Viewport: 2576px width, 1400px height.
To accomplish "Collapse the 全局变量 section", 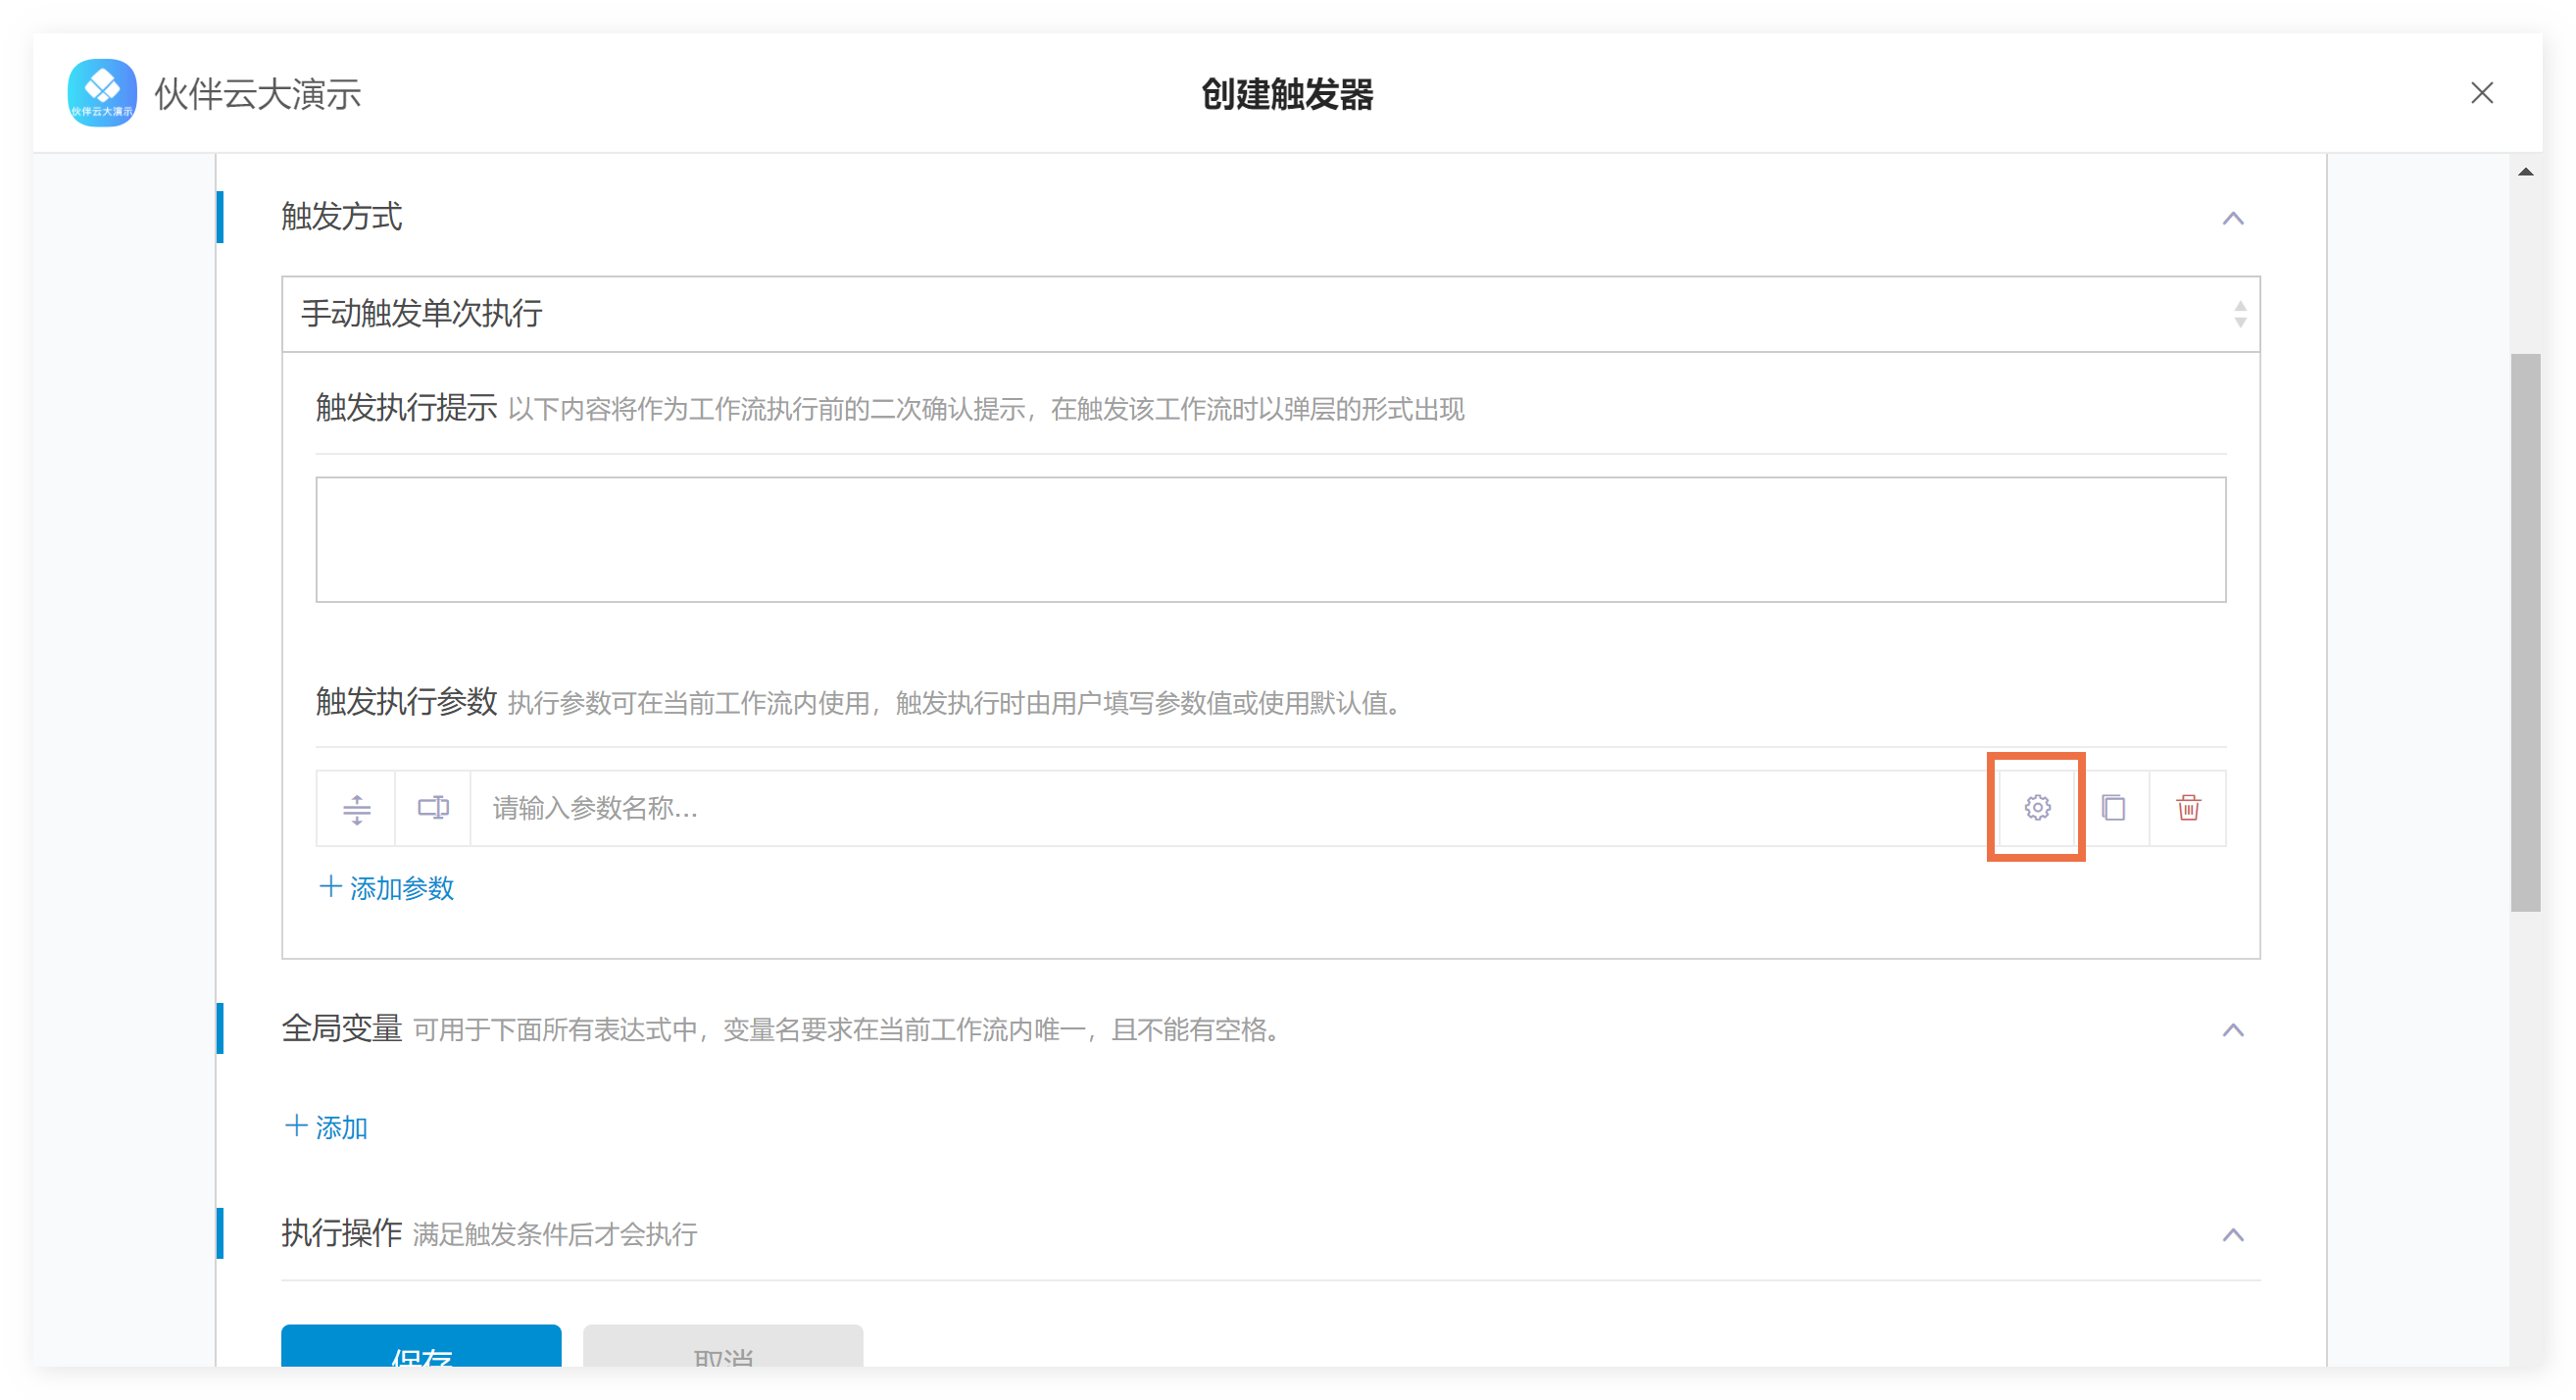I will [2232, 1029].
